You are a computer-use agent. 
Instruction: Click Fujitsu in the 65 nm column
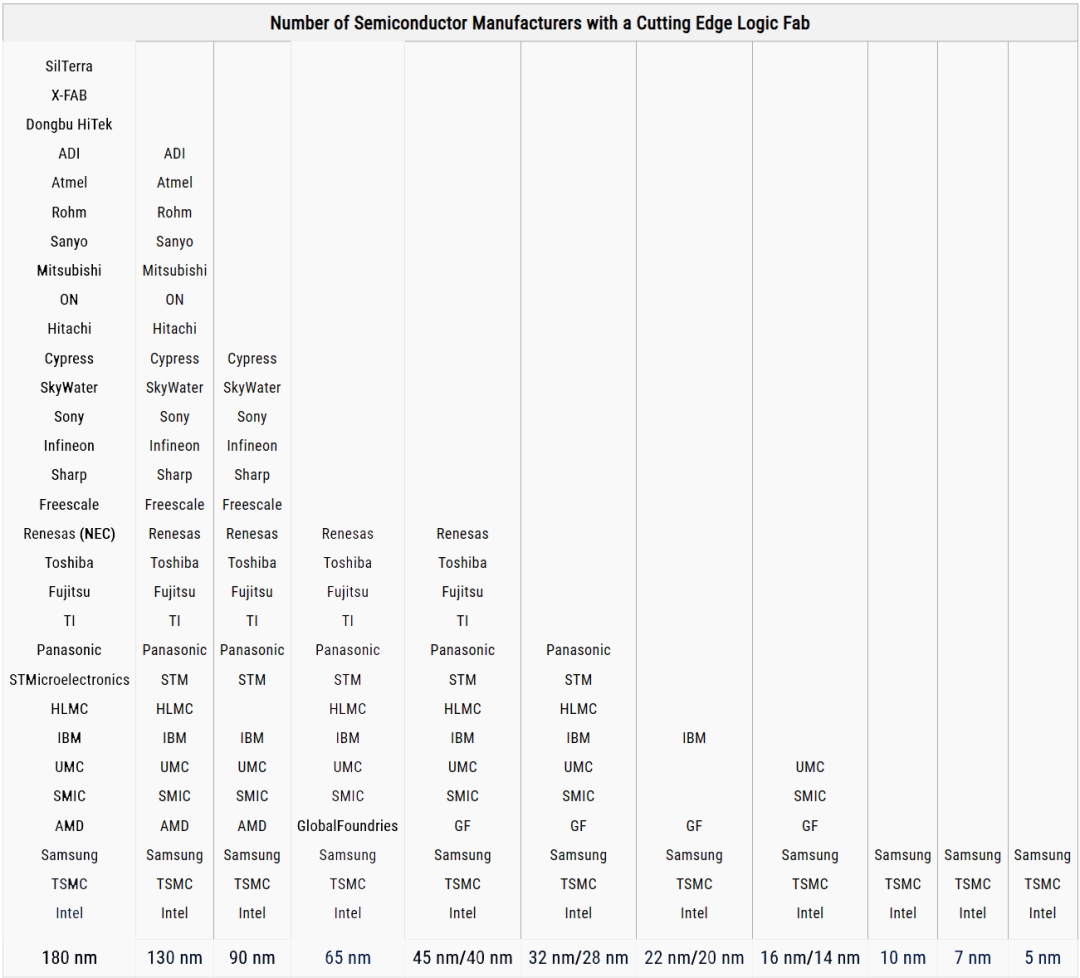point(347,592)
